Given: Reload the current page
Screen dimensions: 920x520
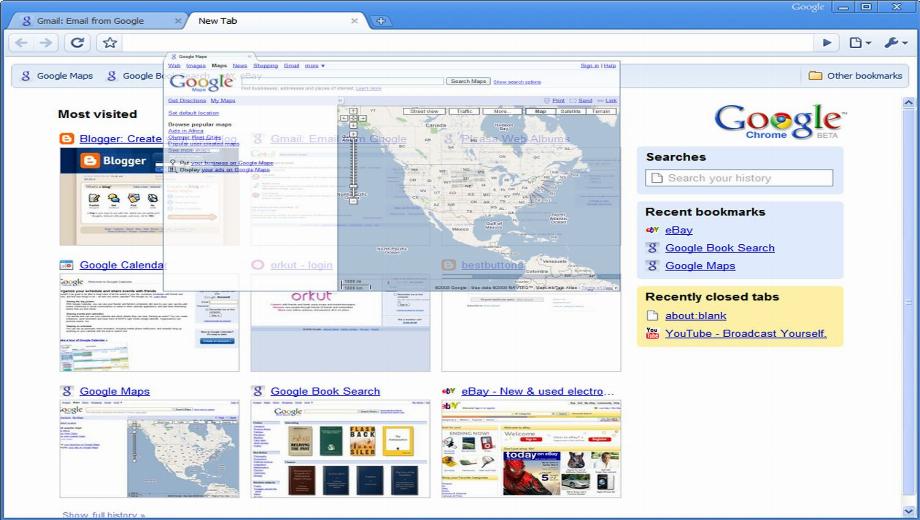Looking at the screenshot, I should point(77,42).
